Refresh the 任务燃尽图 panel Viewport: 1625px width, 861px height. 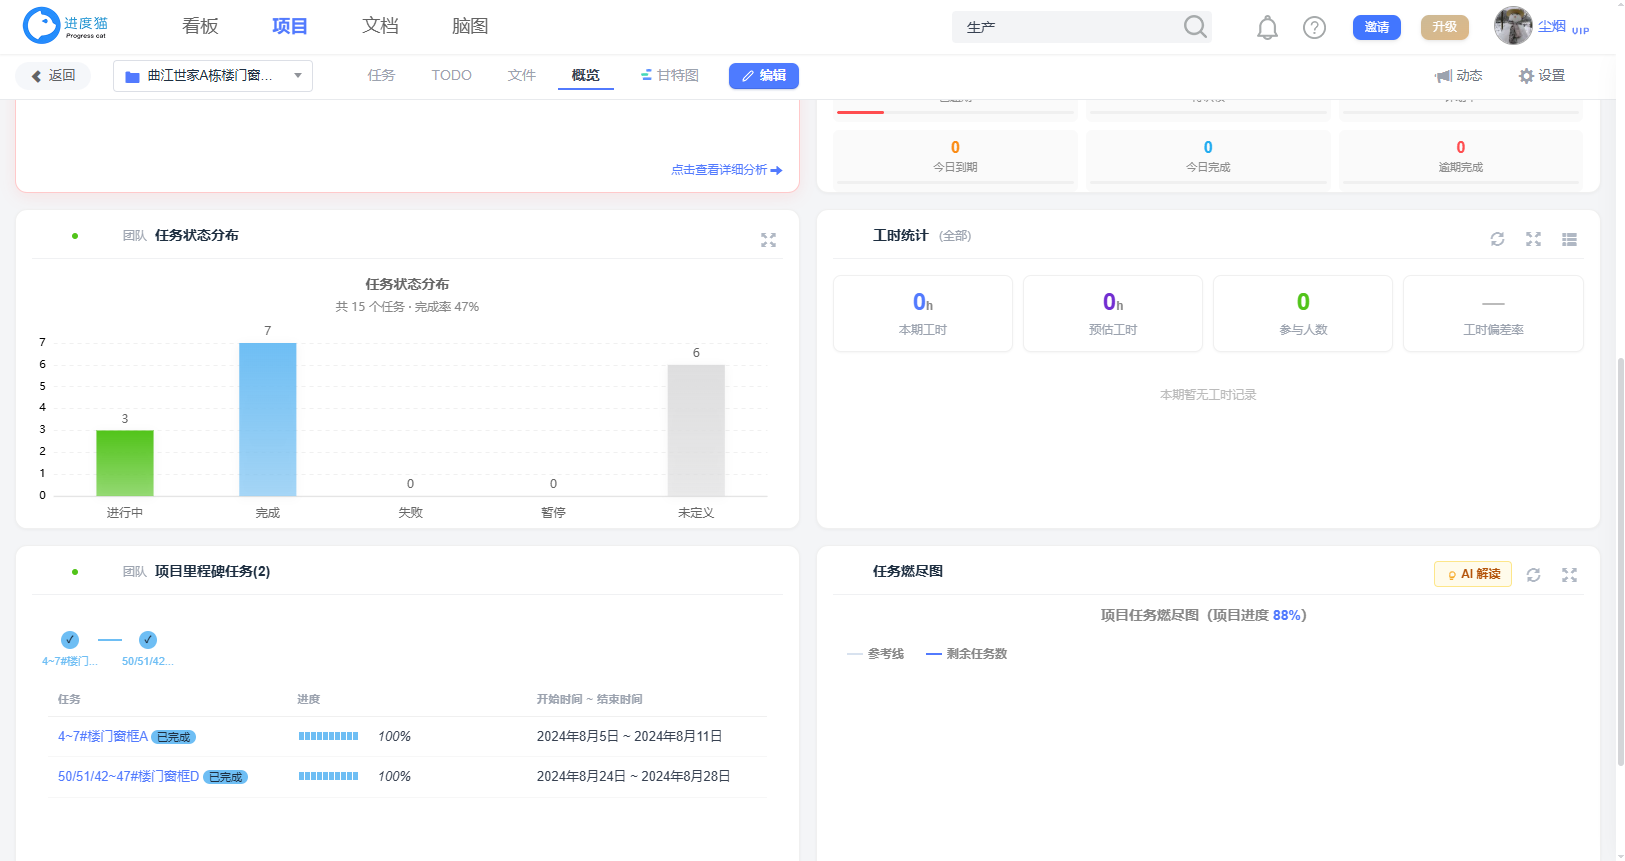click(1533, 575)
